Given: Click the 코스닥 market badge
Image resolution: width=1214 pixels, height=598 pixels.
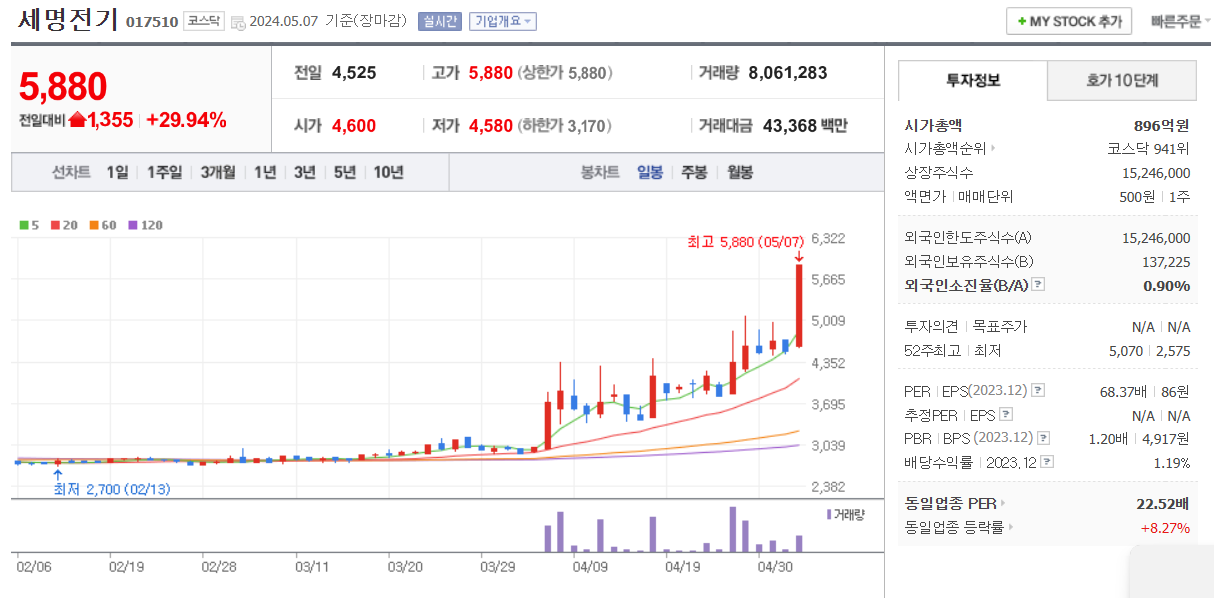Looking at the screenshot, I should coord(204,21).
